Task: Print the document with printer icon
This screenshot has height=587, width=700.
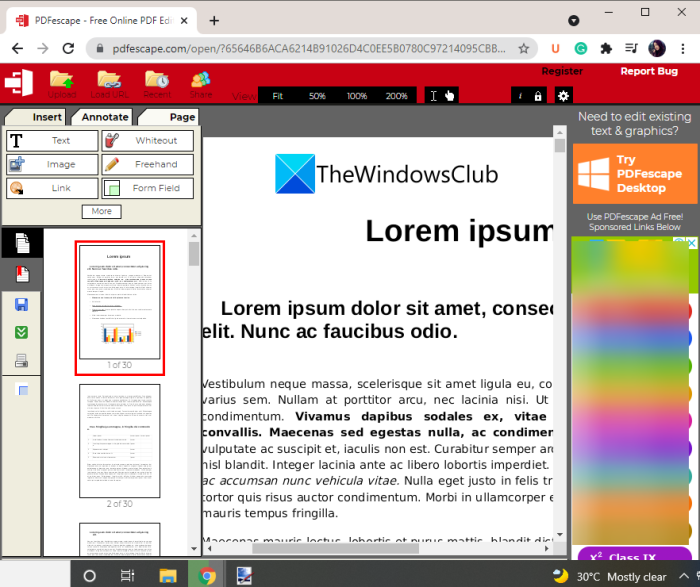Action: tap(21, 360)
